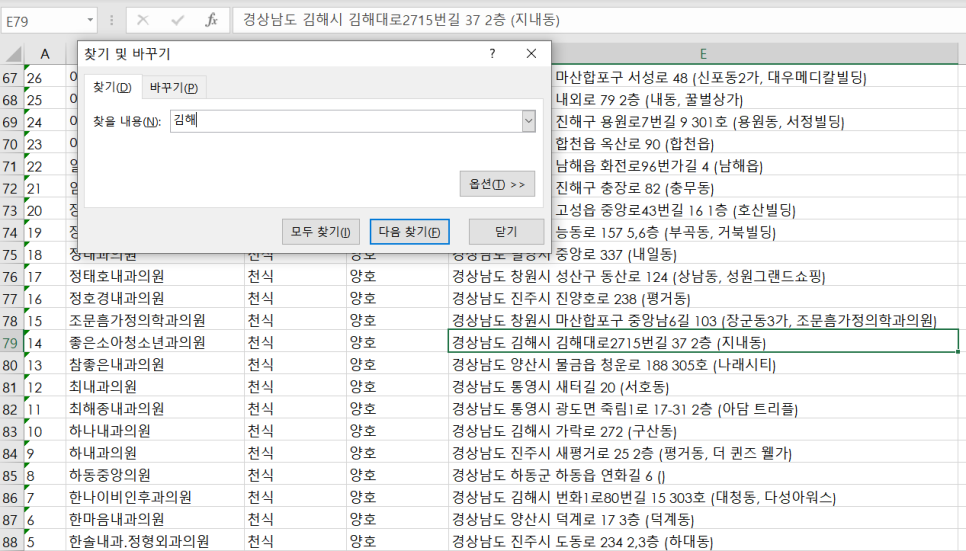Click the cell 정호경내과의원
Screen dimensions: 966x551
tap(155, 298)
